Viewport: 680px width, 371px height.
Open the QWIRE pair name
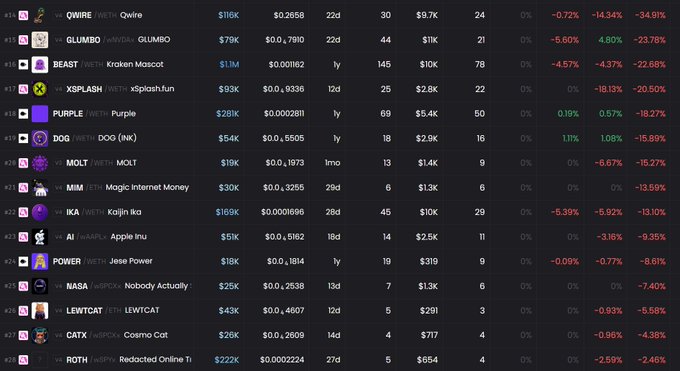(104, 15)
